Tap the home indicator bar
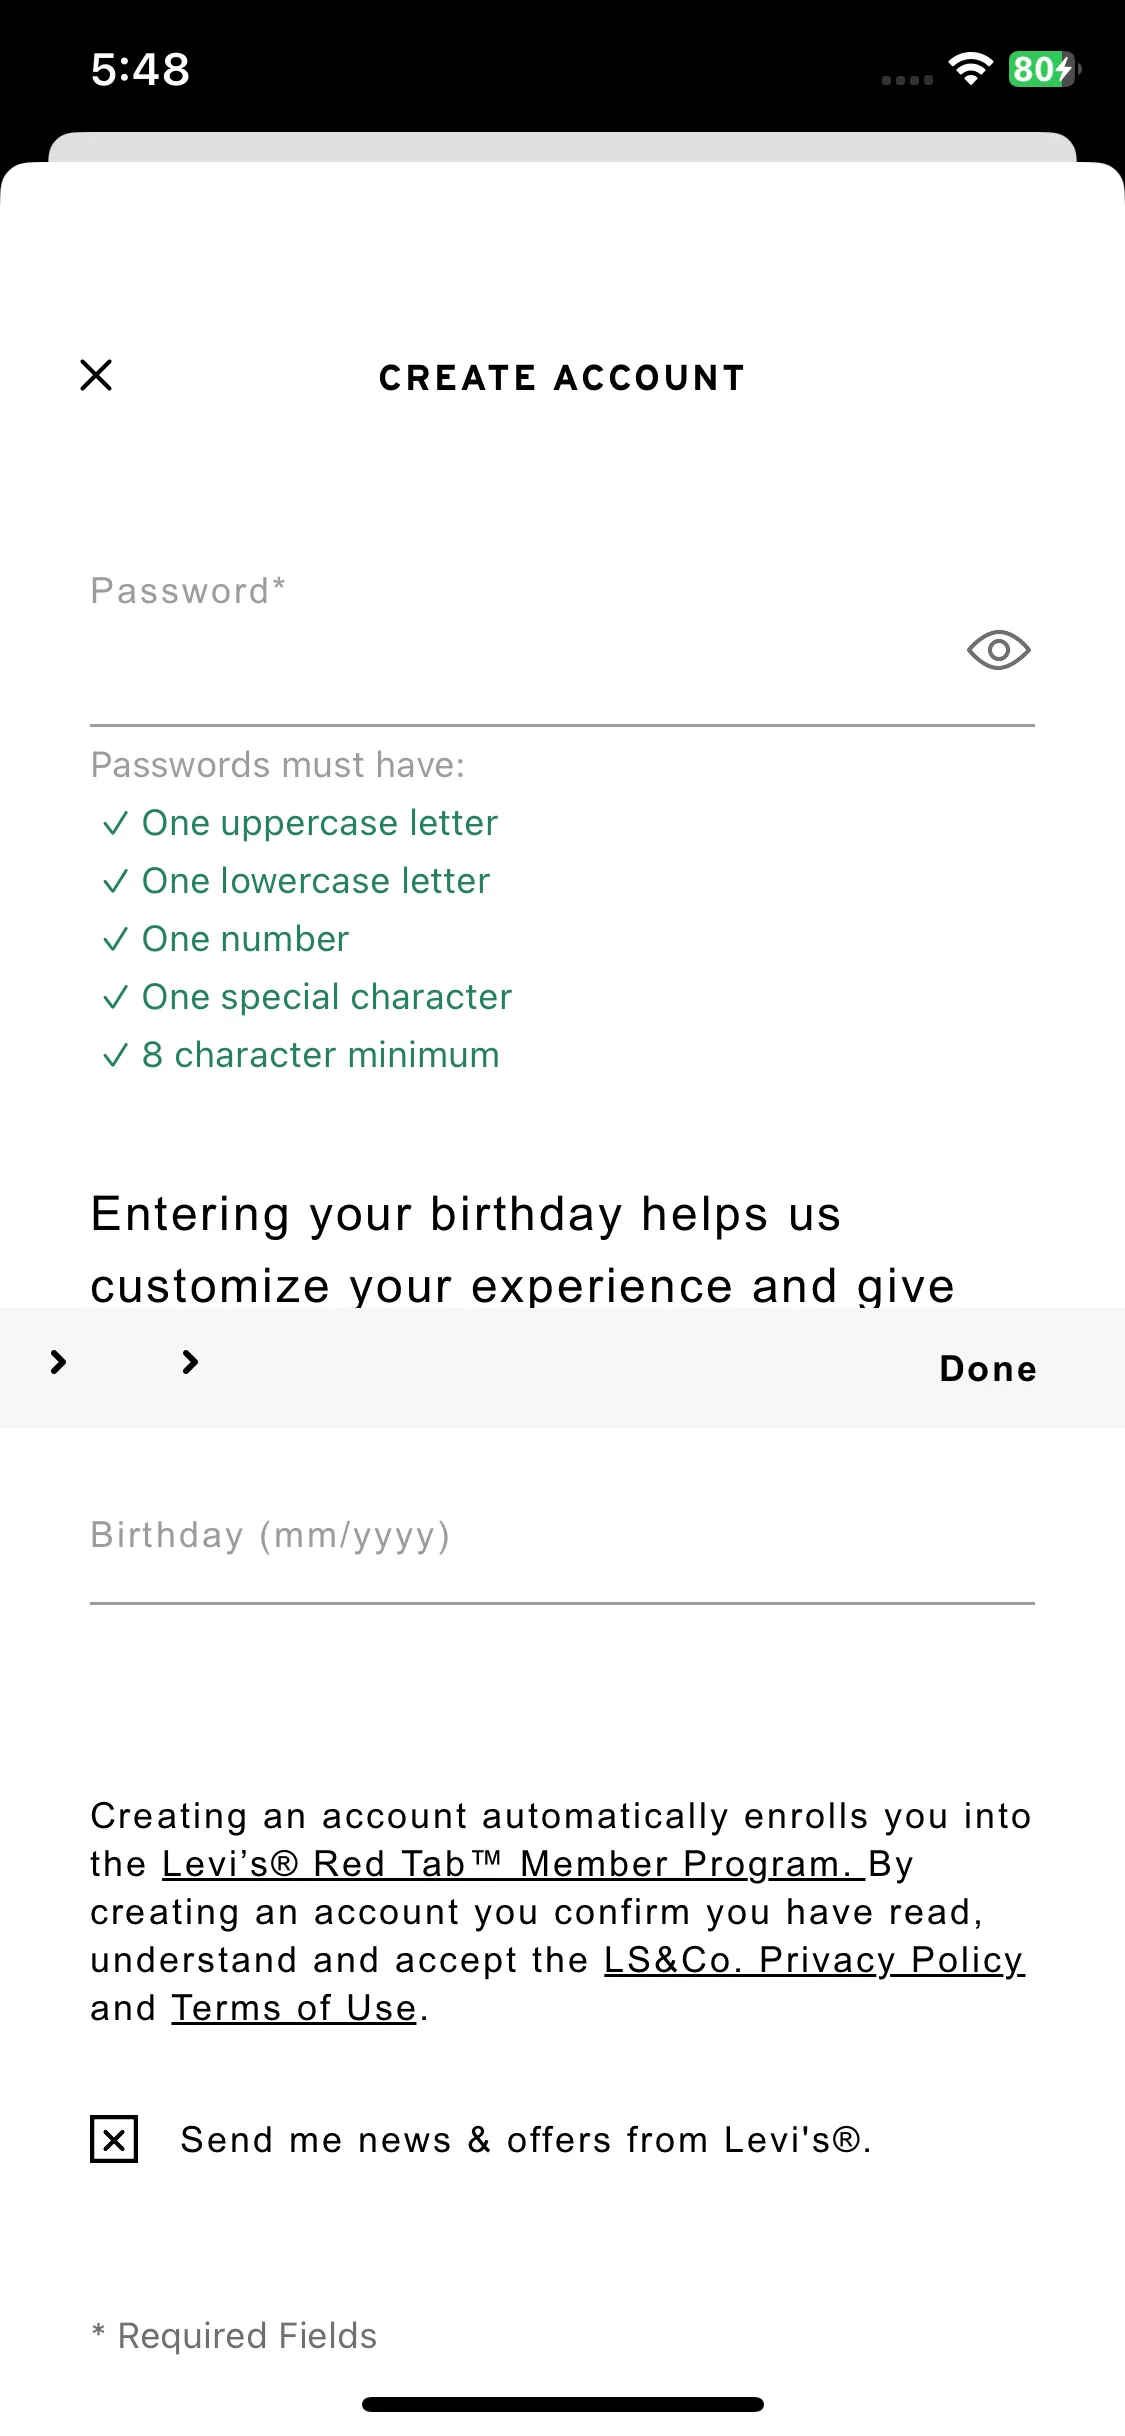Image resolution: width=1125 pixels, height=2436 pixels. click(x=562, y=2404)
